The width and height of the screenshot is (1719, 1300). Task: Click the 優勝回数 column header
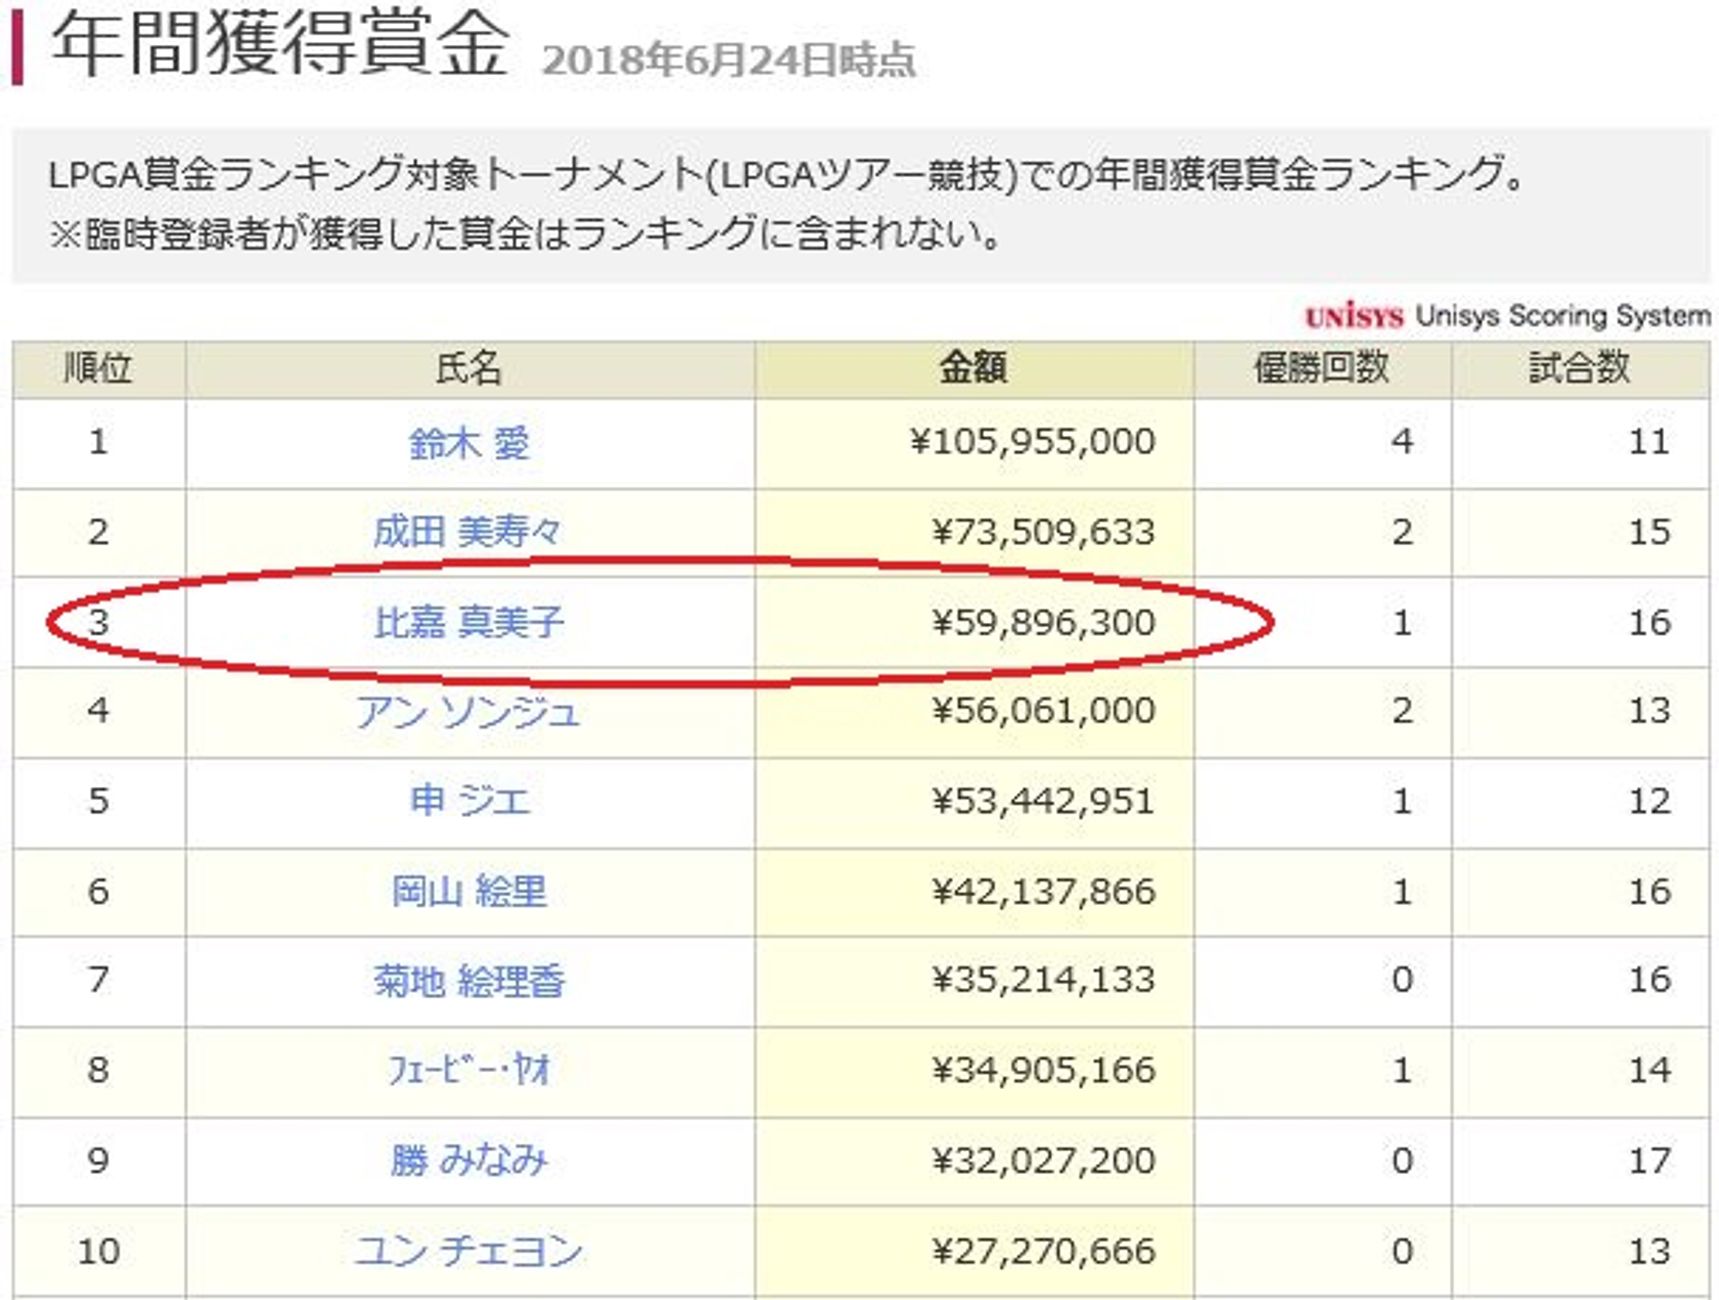1322,368
